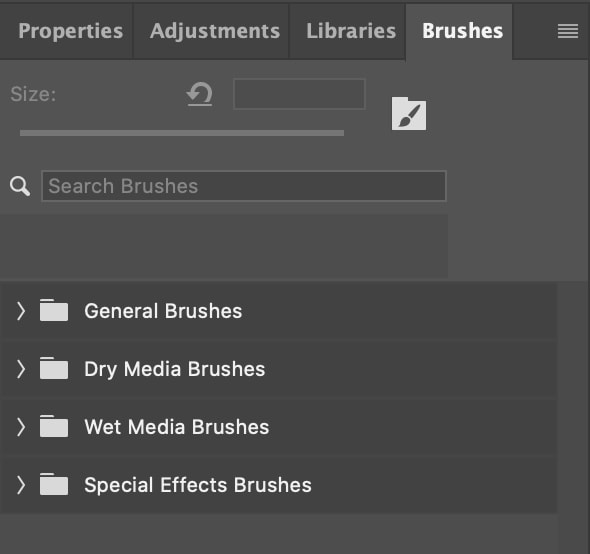
Task: Open the Brush Settings panel icon
Action: [409, 114]
